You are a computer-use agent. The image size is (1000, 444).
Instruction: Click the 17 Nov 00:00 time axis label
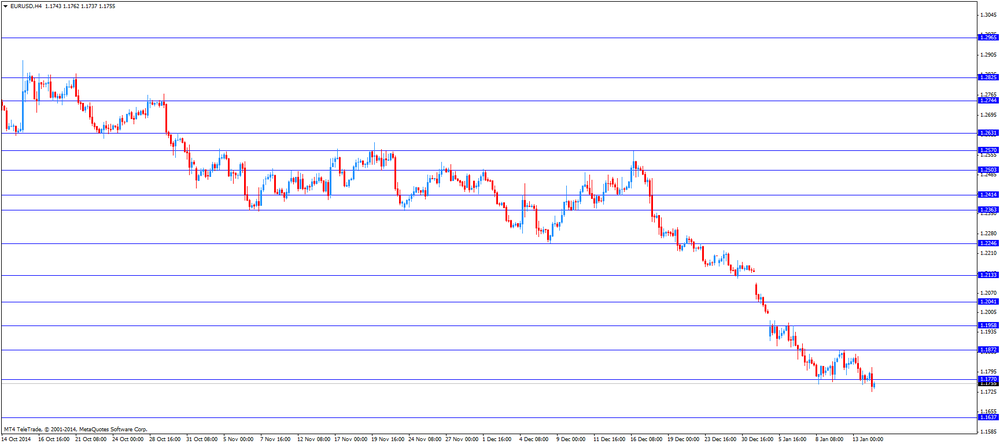coord(353,440)
